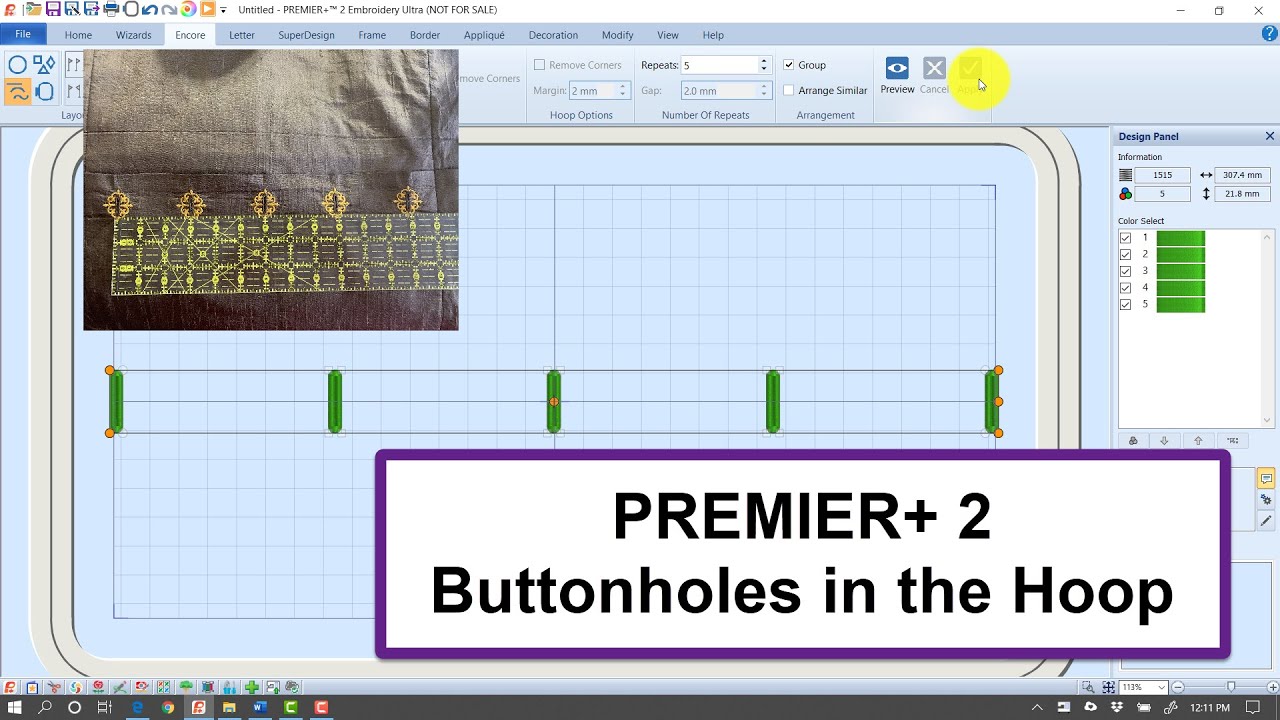Uncheck color 2 in Color Select
This screenshot has height=720, width=1280.
click(x=1126, y=255)
